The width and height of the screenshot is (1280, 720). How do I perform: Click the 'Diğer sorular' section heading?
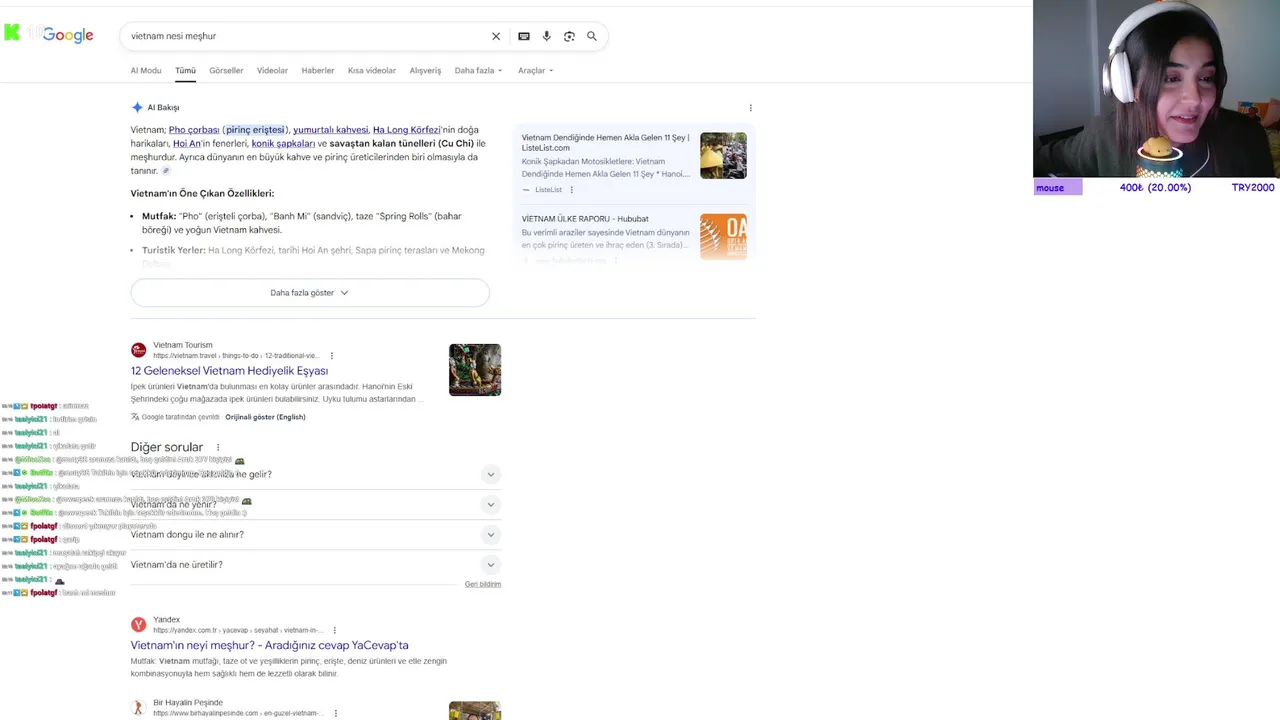point(167,447)
